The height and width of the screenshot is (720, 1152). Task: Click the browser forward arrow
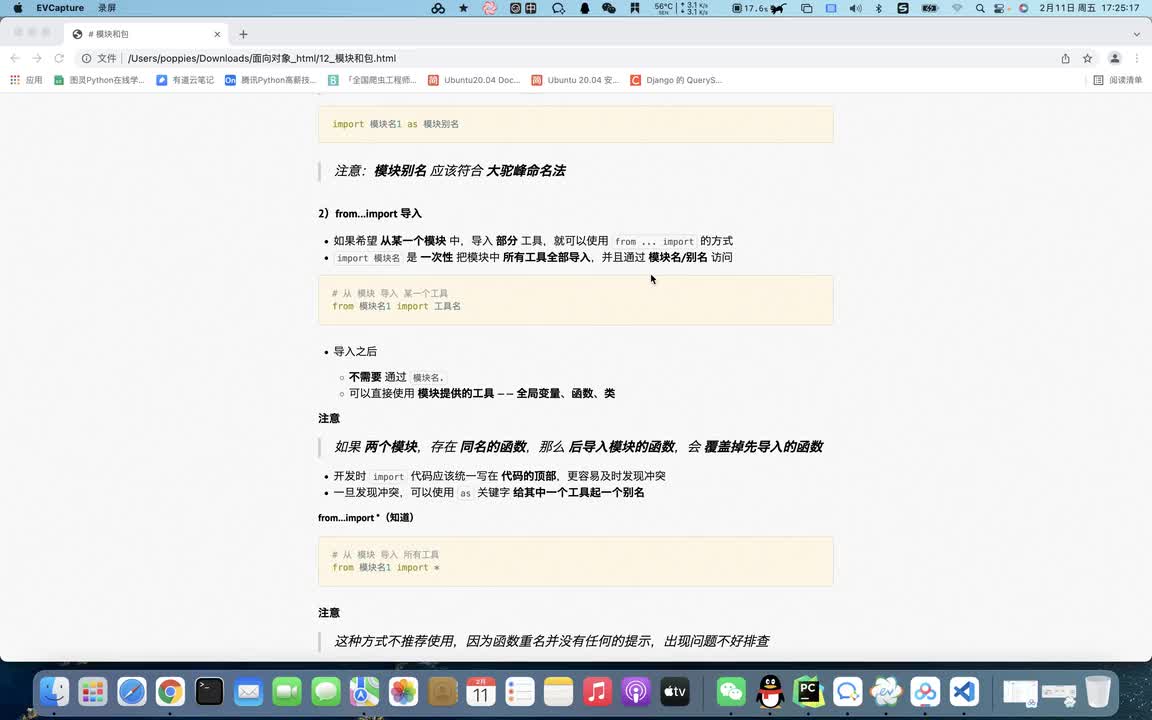[x=37, y=58]
